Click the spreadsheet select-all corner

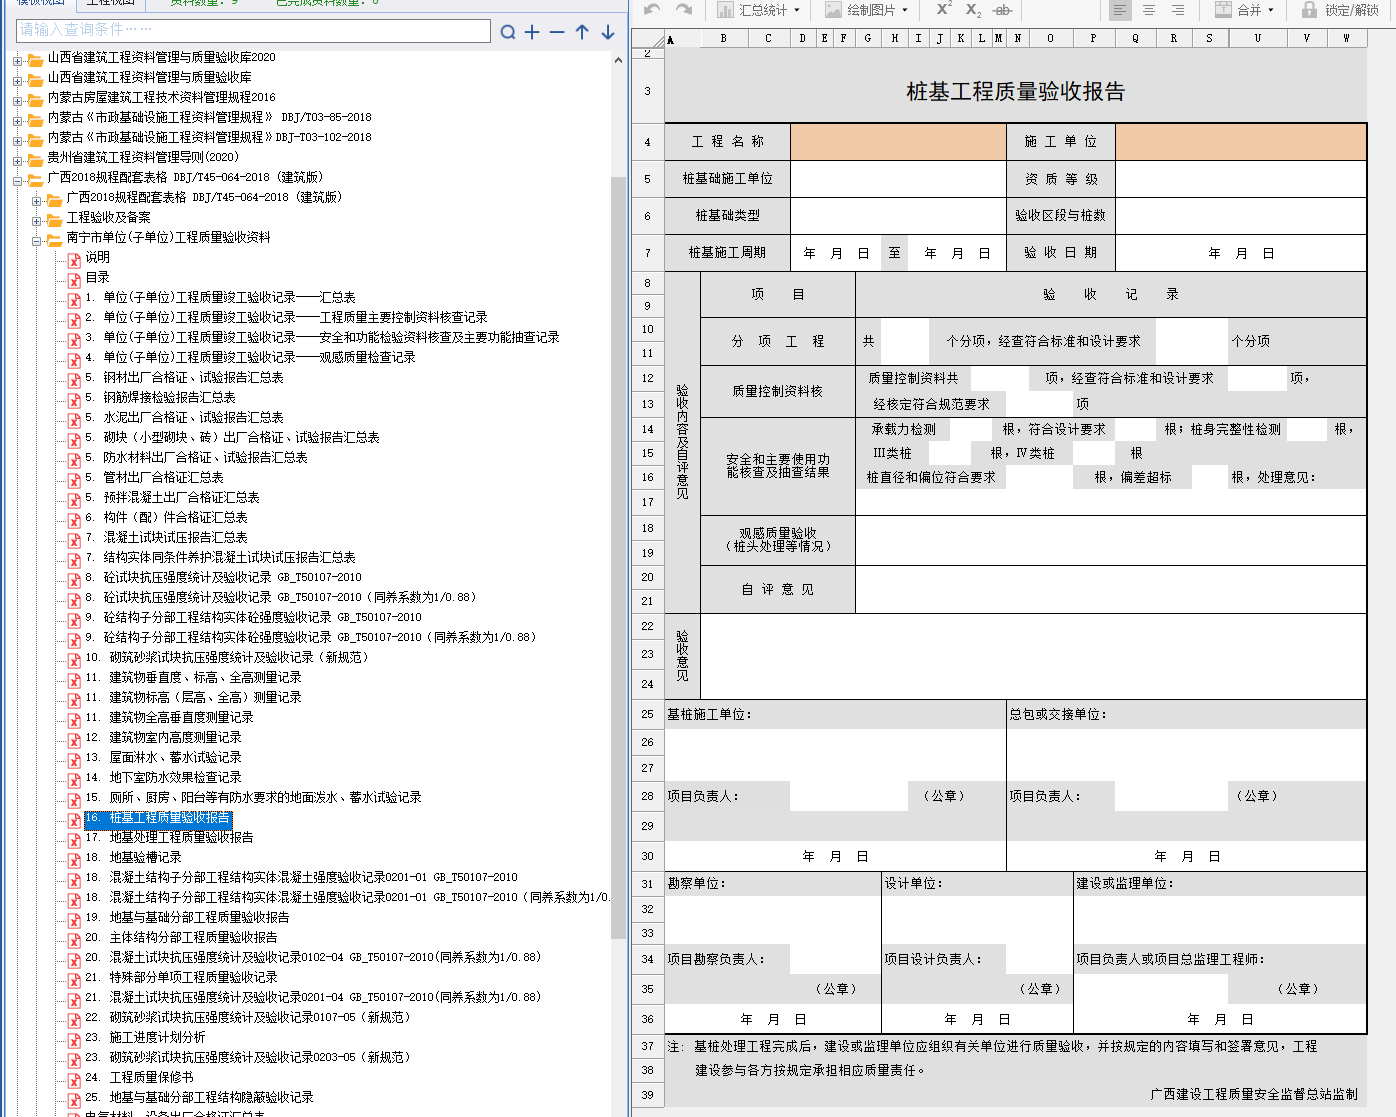tap(648, 38)
